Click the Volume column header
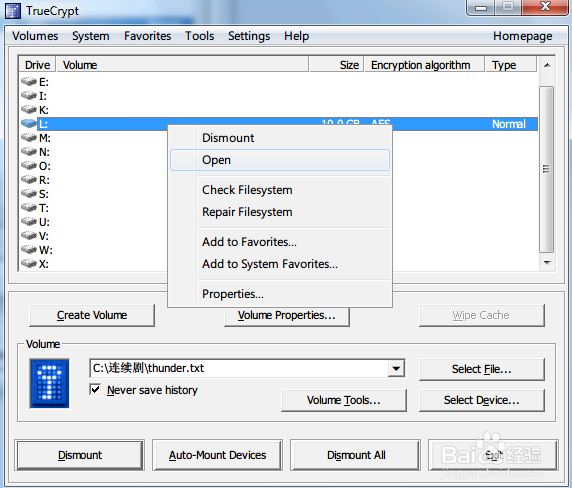The height and width of the screenshot is (488, 572). click(x=182, y=65)
